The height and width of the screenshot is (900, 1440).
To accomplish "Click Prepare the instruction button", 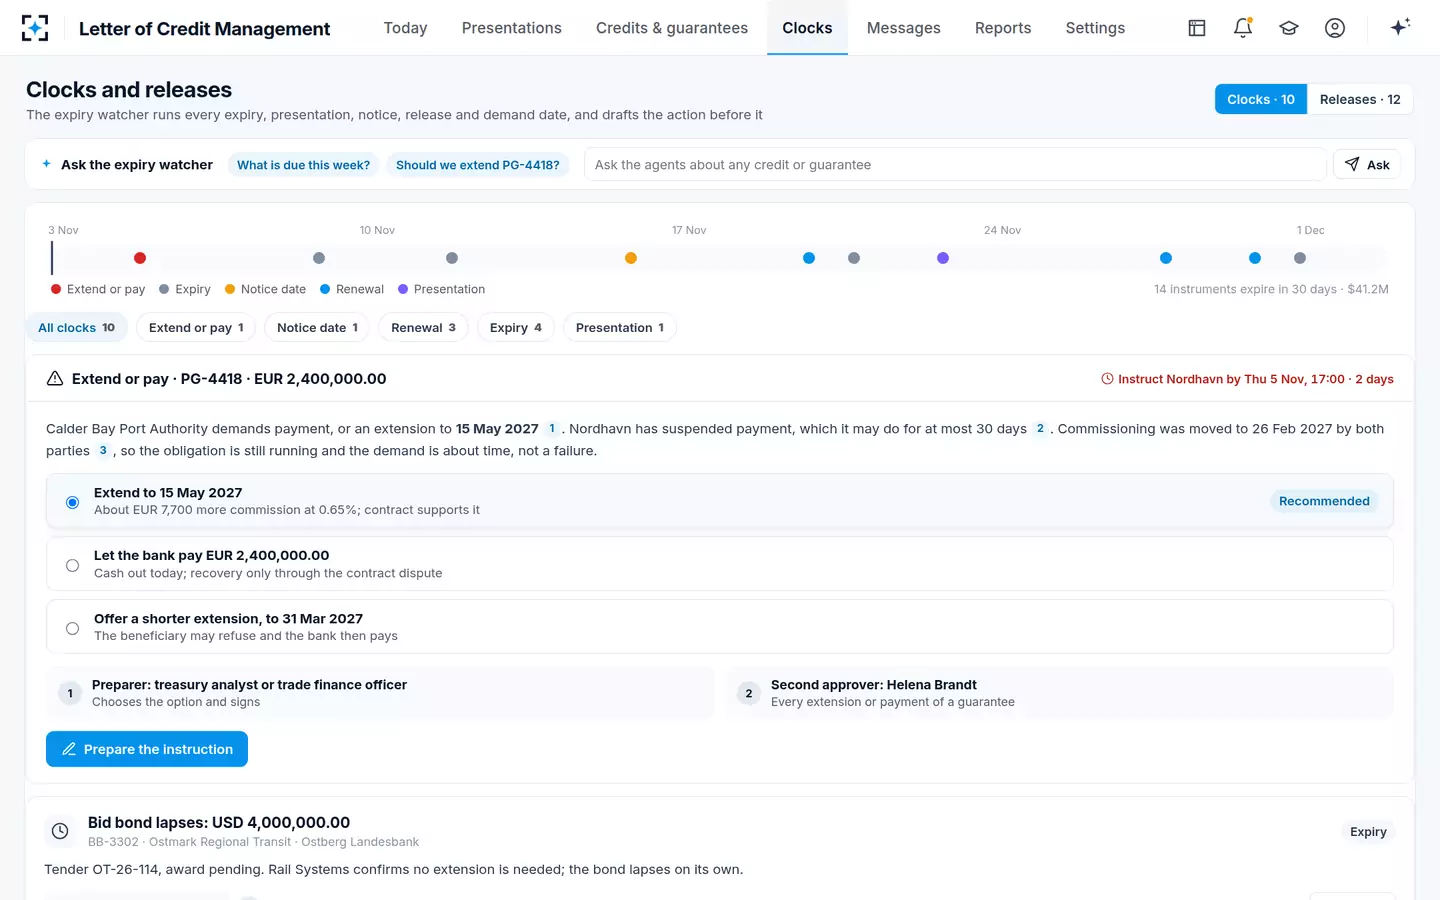I will (x=147, y=749).
